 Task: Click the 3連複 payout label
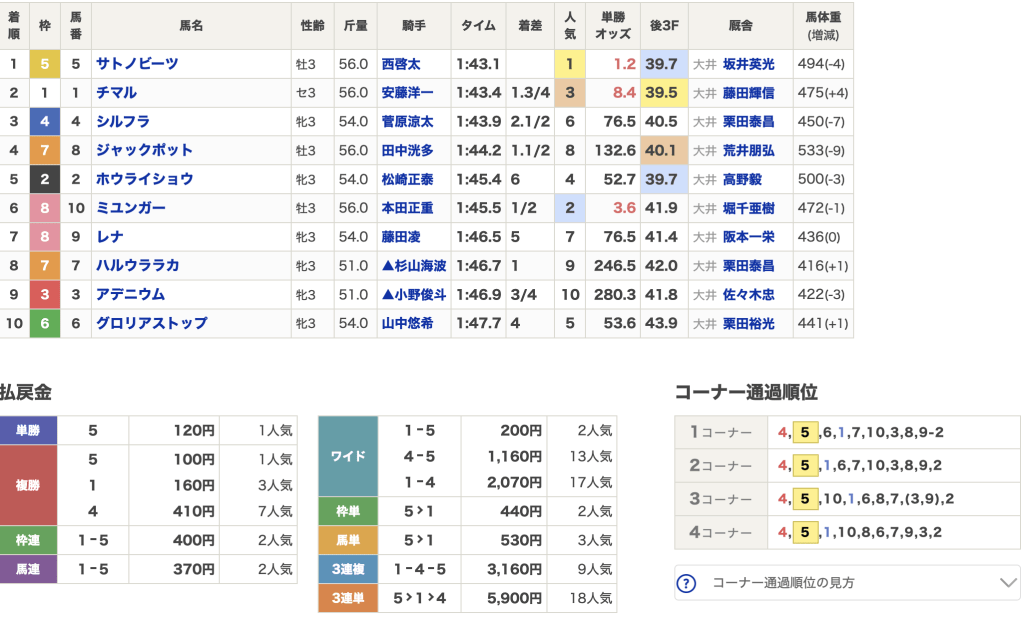[x=348, y=569]
